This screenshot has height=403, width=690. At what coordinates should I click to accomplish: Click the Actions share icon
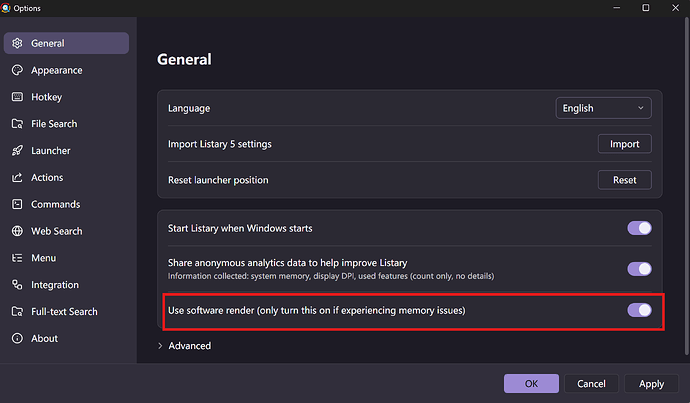coord(17,177)
